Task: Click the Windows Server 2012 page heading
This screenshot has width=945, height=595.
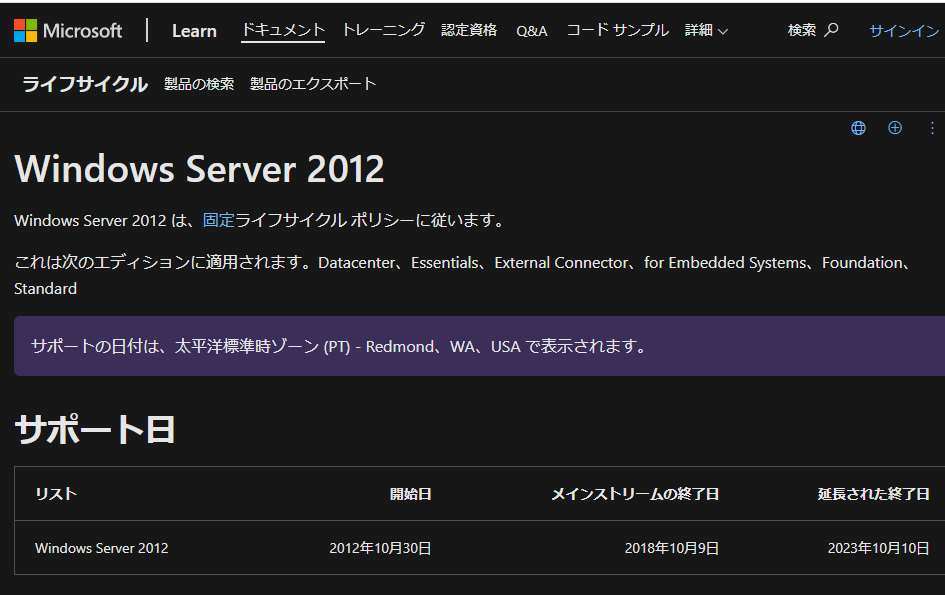Action: [x=199, y=168]
